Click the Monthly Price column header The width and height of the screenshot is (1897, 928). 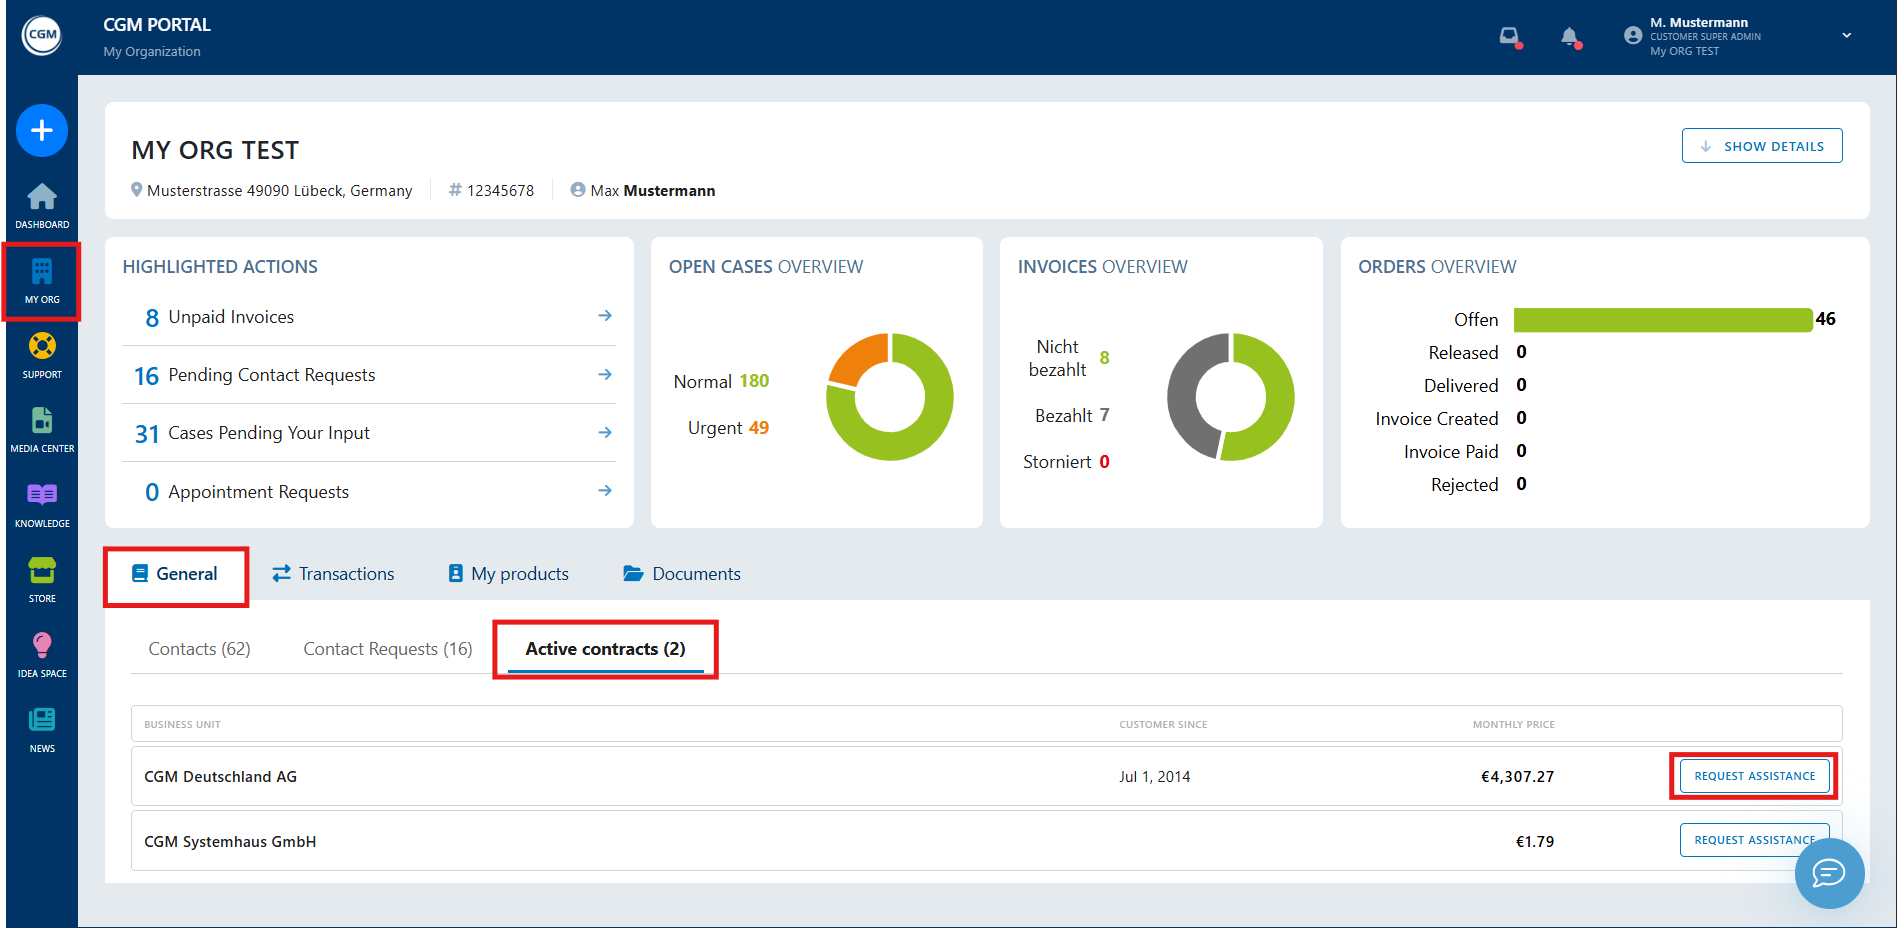tap(1513, 725)
